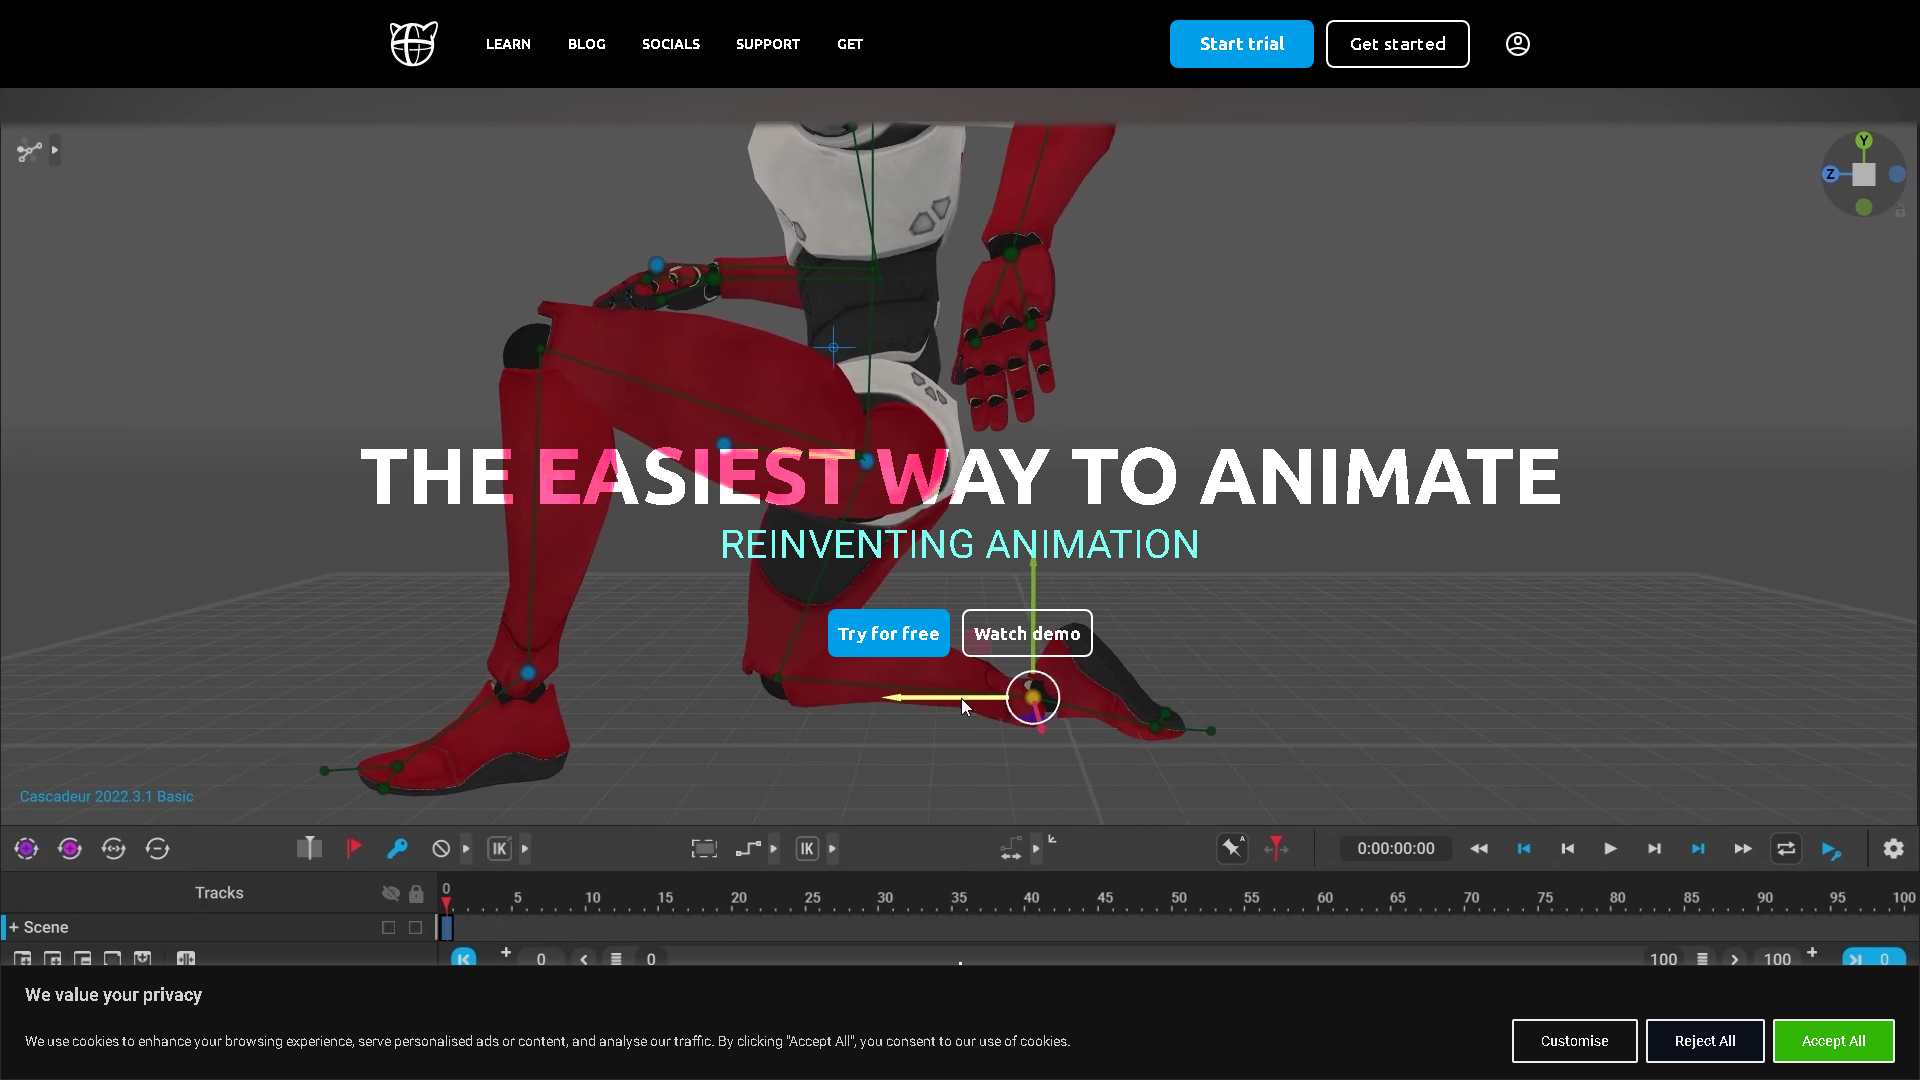This screenshot has width=1920, height=1080.
Task: Select the blue key Auto-keyframe tool
Action: (x=397, y=848)
